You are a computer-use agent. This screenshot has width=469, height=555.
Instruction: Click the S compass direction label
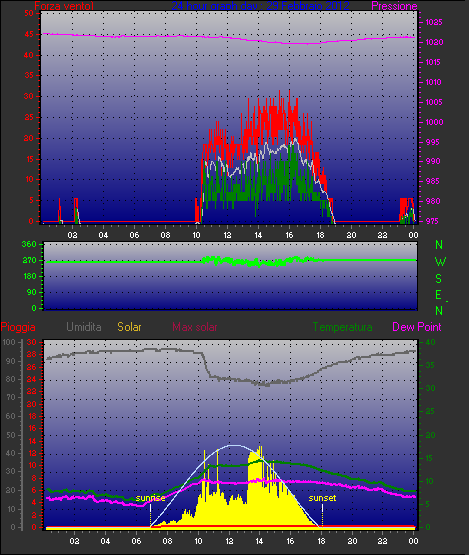click(439, 279)
